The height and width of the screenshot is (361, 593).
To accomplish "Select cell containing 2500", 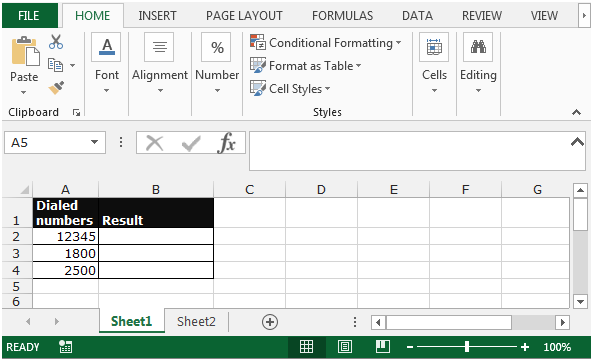I will pos(65,270).
